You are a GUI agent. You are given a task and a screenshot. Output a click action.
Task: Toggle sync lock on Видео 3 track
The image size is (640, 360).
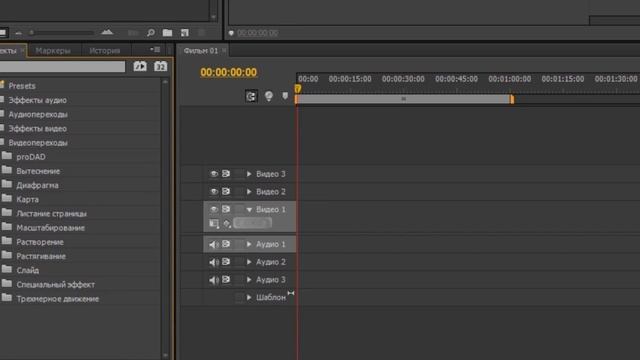tap(226, 174)
